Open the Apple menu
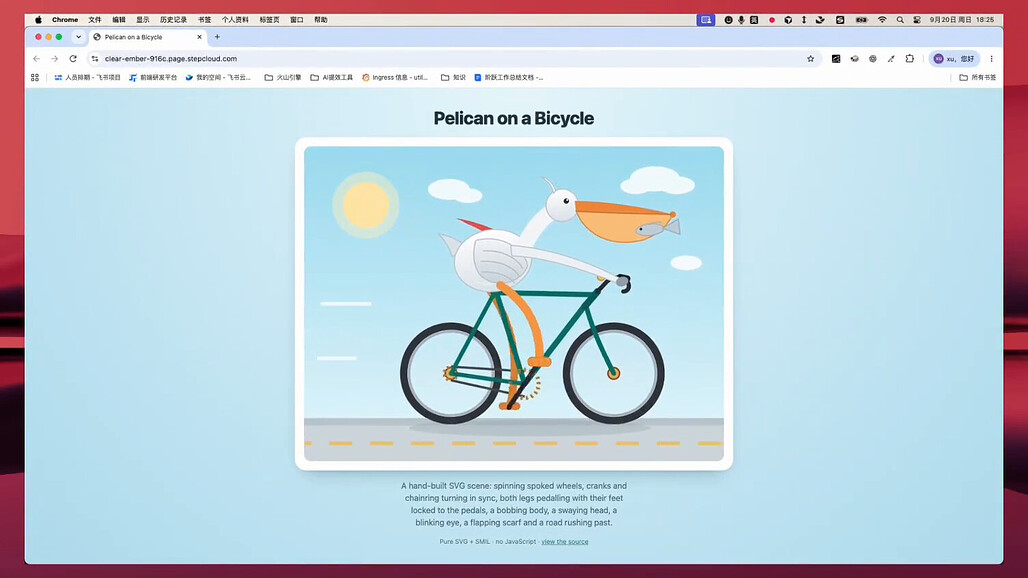Image resolution: width=1028 pixels, height=578 pixels. coord(38,20)
